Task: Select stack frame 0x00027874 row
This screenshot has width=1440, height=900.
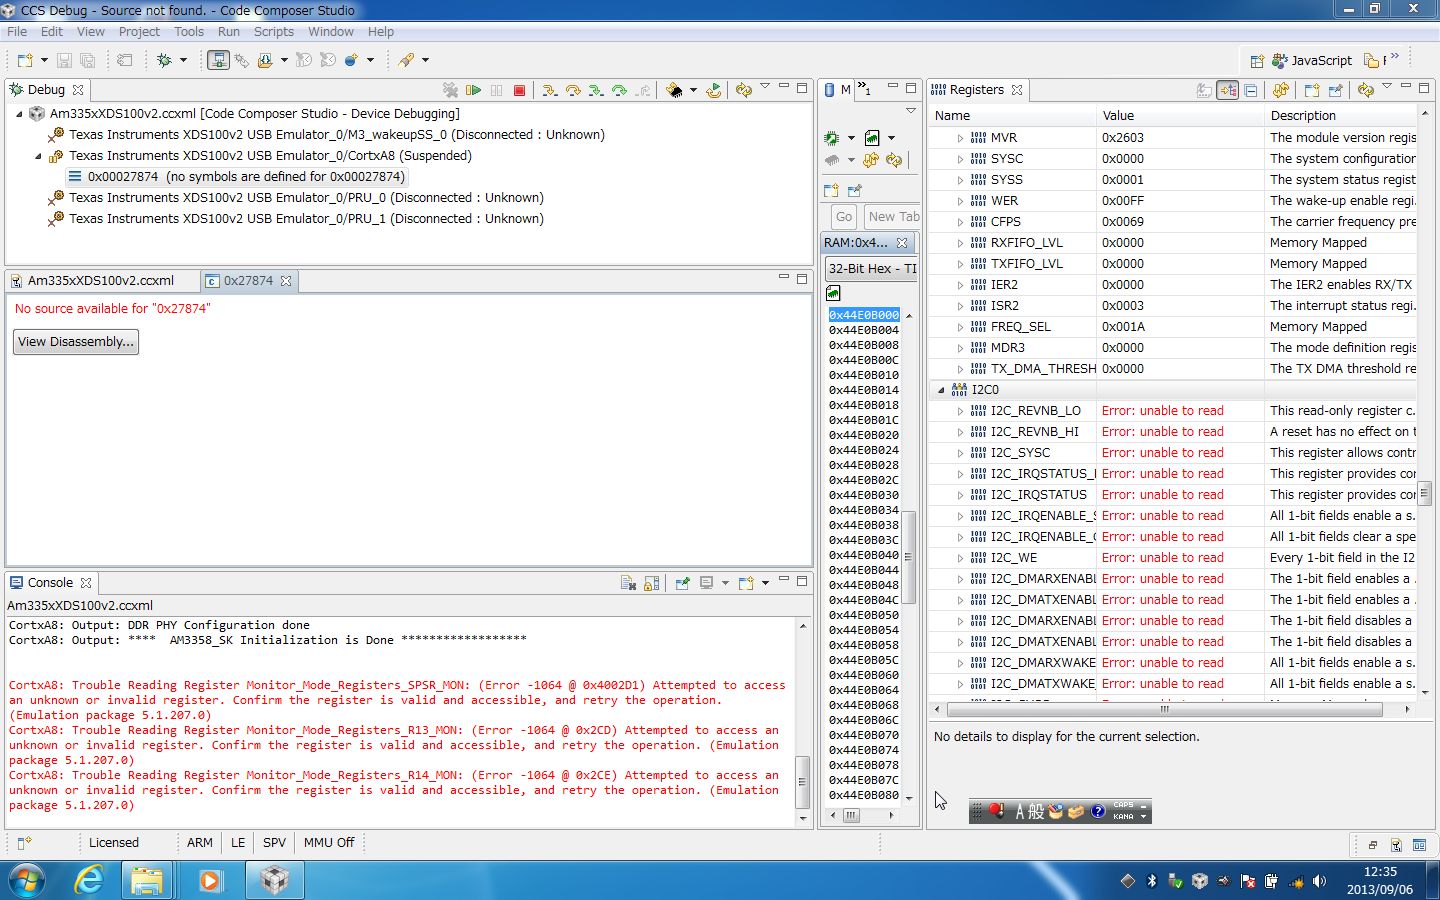Action: [x=237, y=177]
